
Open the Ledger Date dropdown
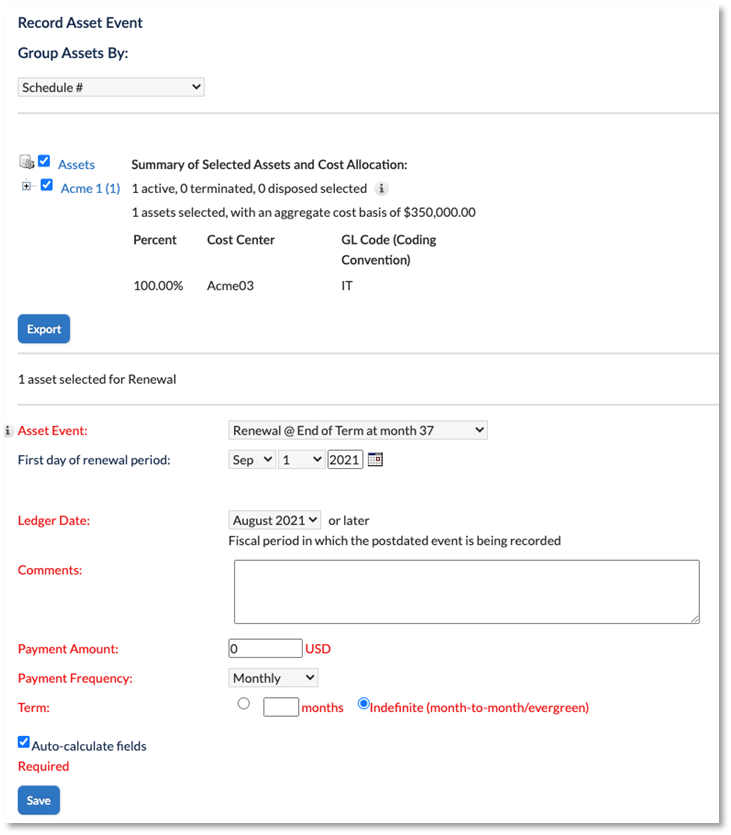click(x=275, y=520)
